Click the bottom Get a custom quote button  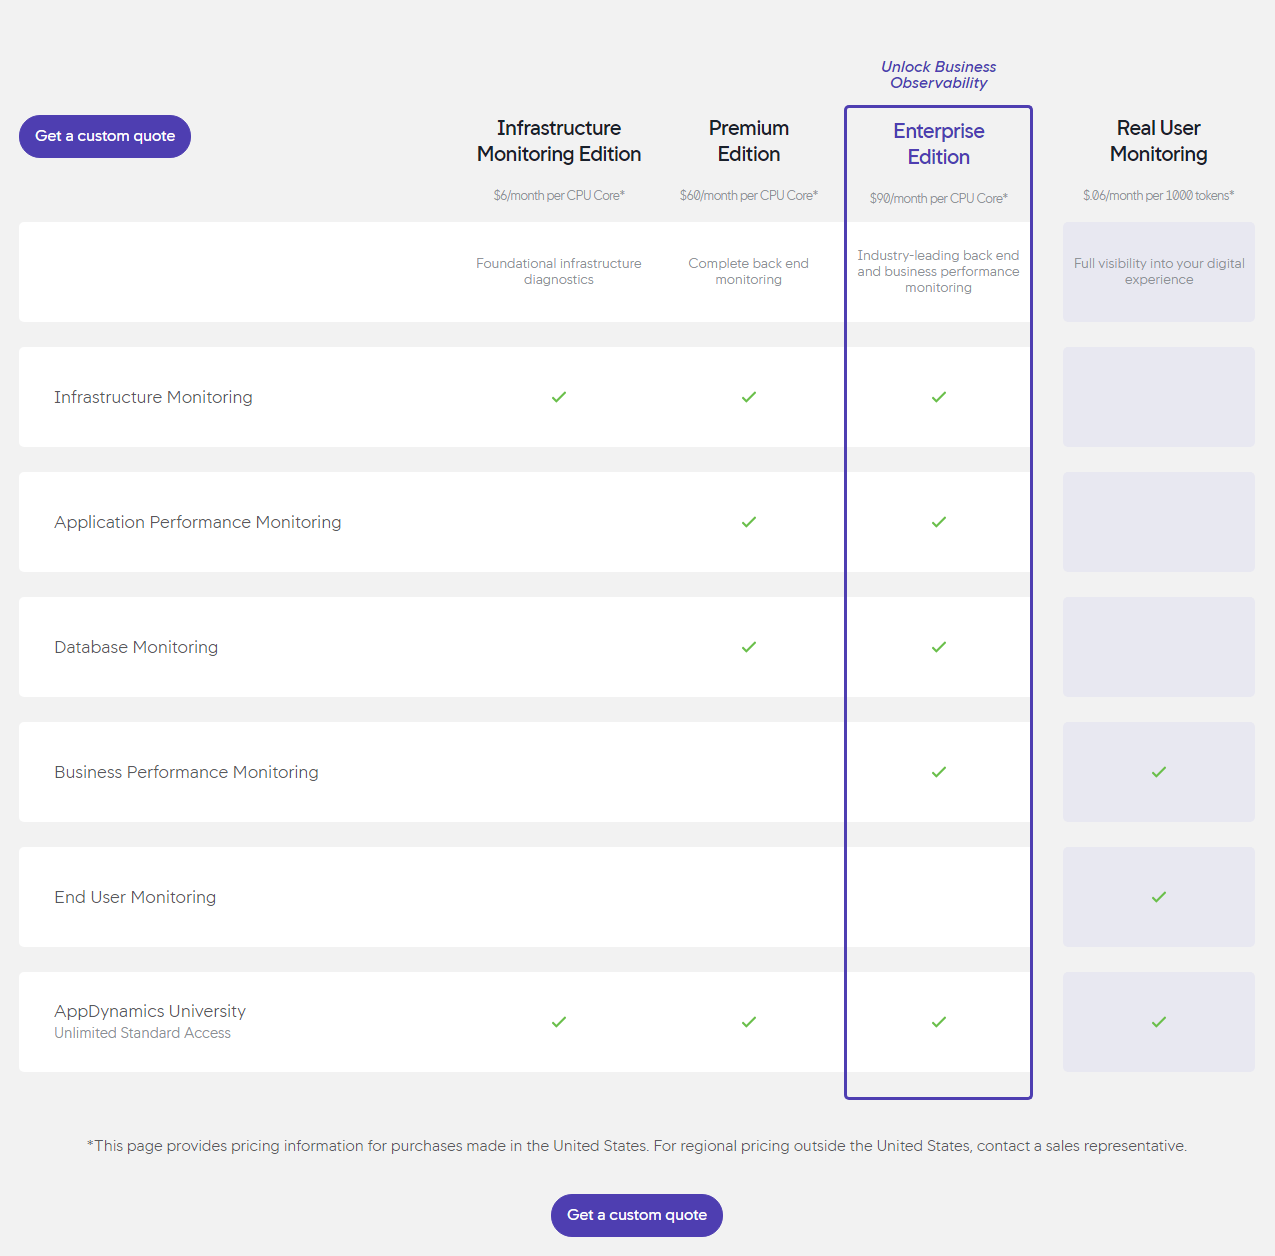point(637,1215)
